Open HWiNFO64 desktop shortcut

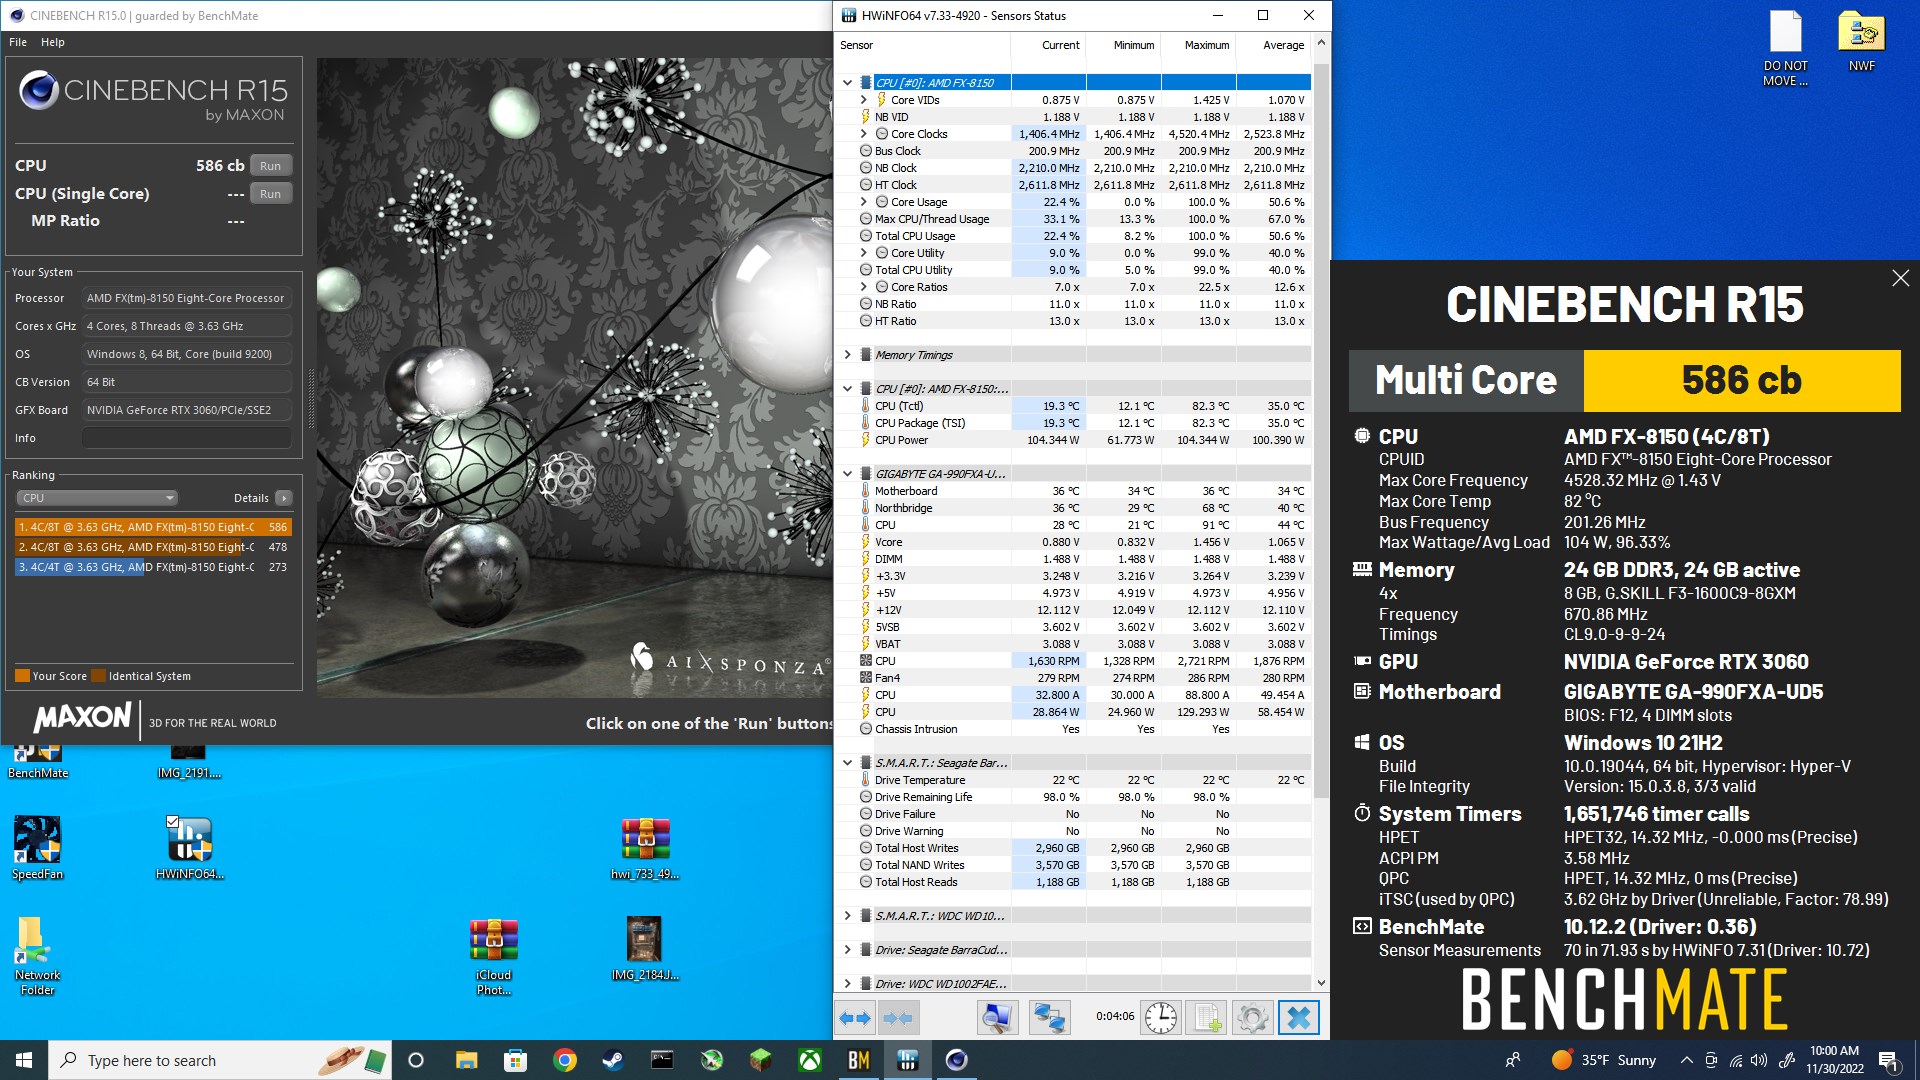coord(189,847)
